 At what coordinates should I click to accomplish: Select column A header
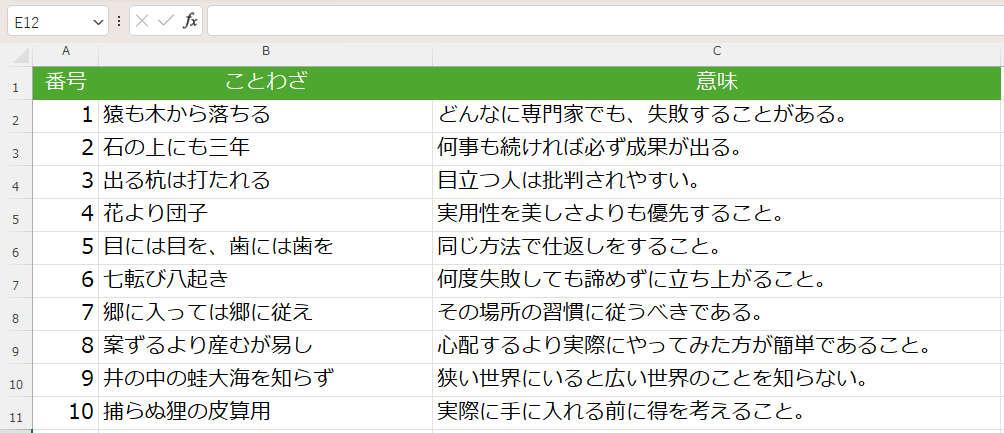coord(66,51)
